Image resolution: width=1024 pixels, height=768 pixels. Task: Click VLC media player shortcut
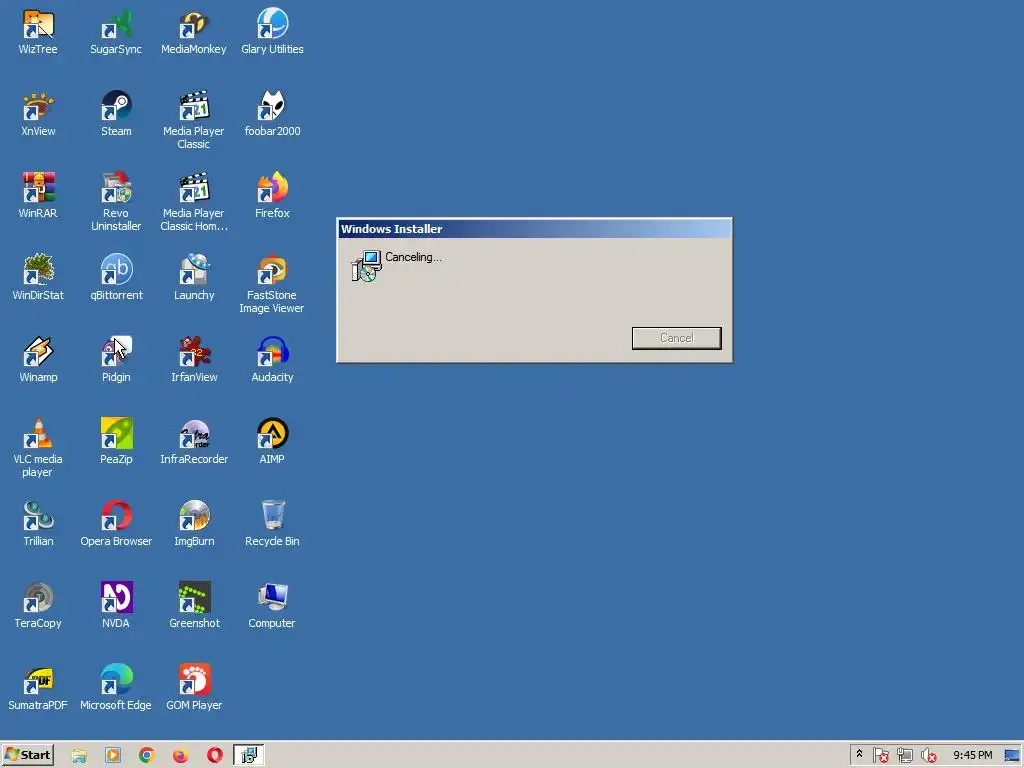click(38, 448)
